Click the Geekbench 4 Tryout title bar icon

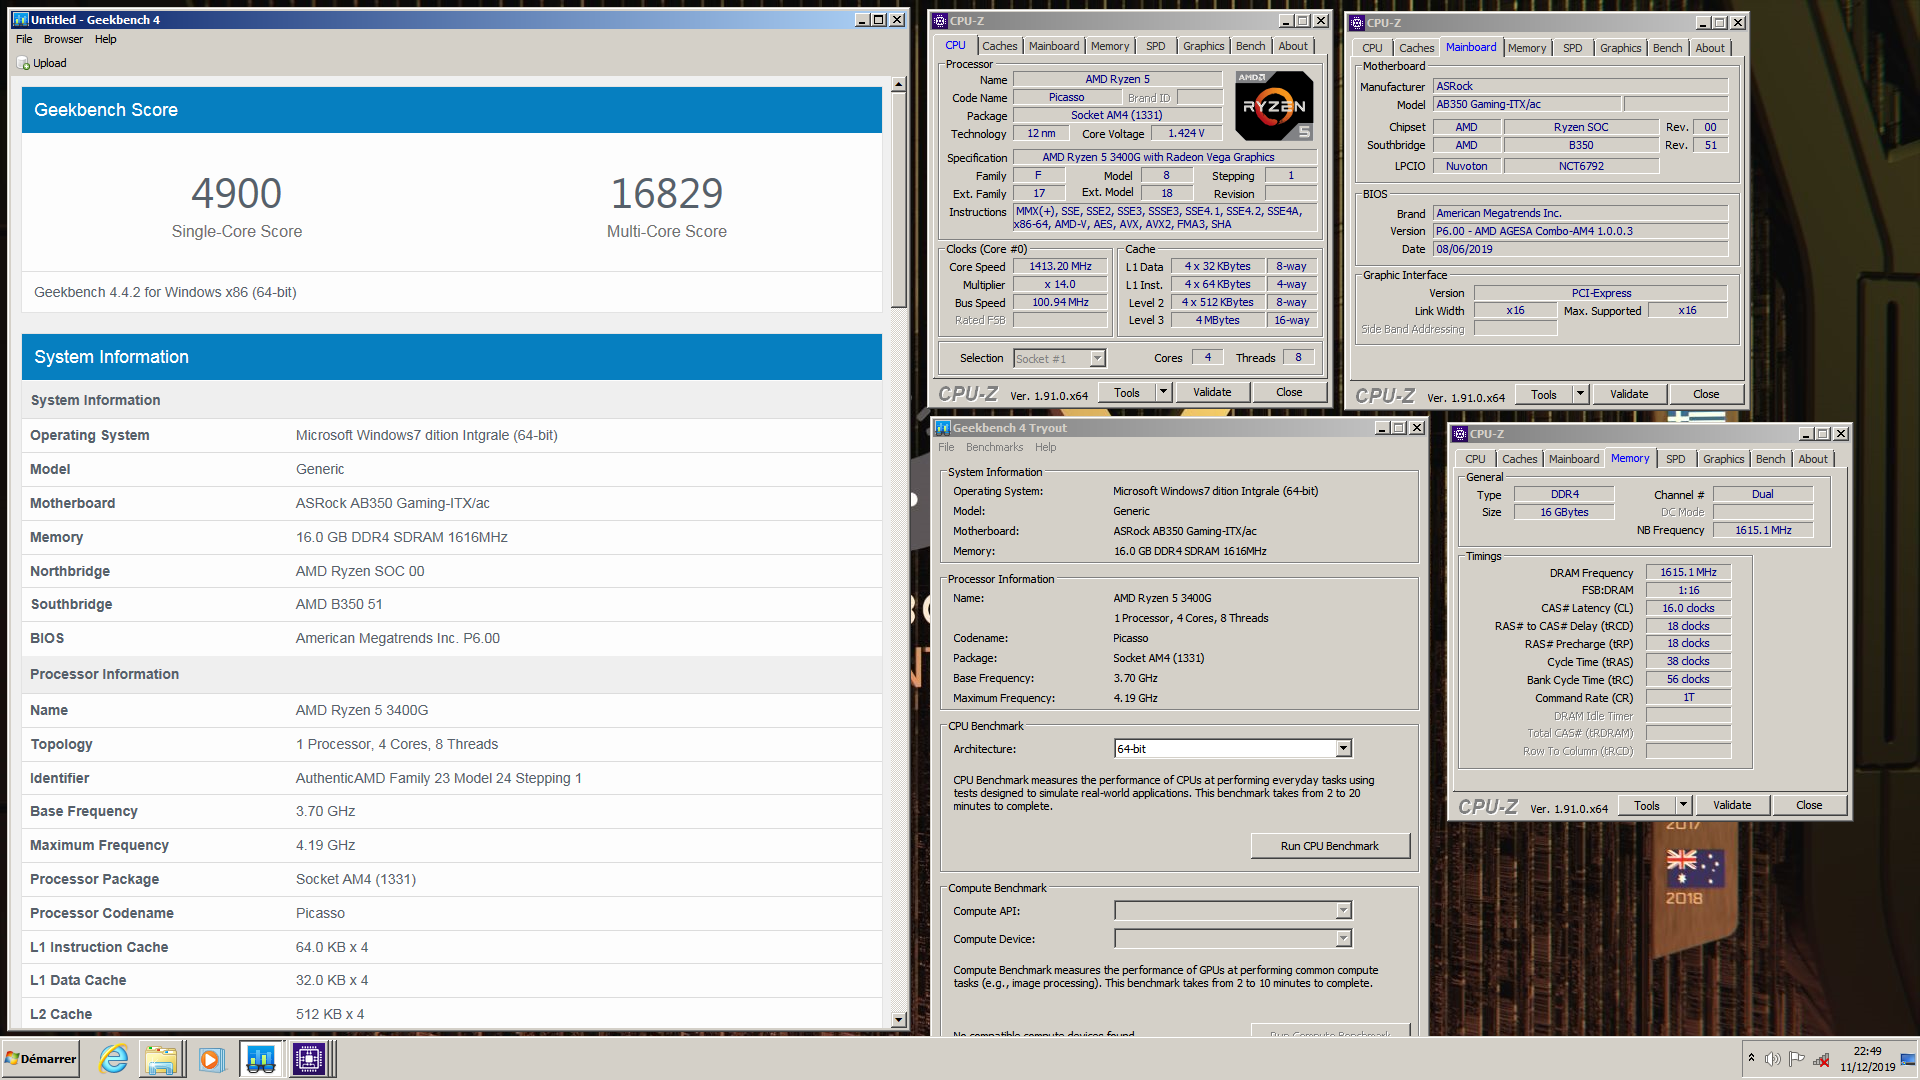[x=943, y=428]
